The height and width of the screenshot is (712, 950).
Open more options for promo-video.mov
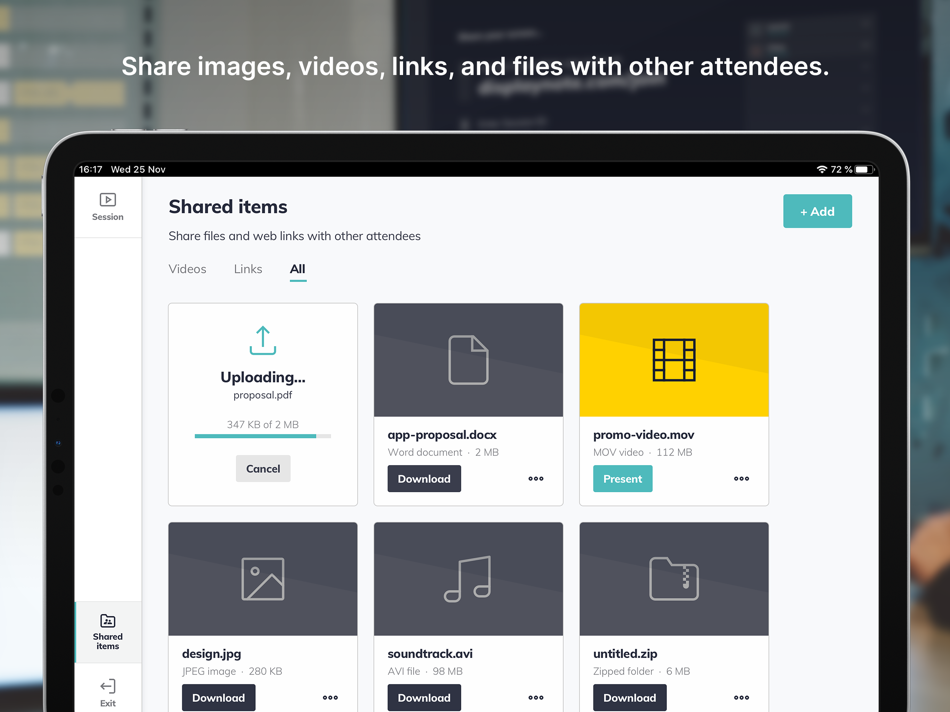742,479
